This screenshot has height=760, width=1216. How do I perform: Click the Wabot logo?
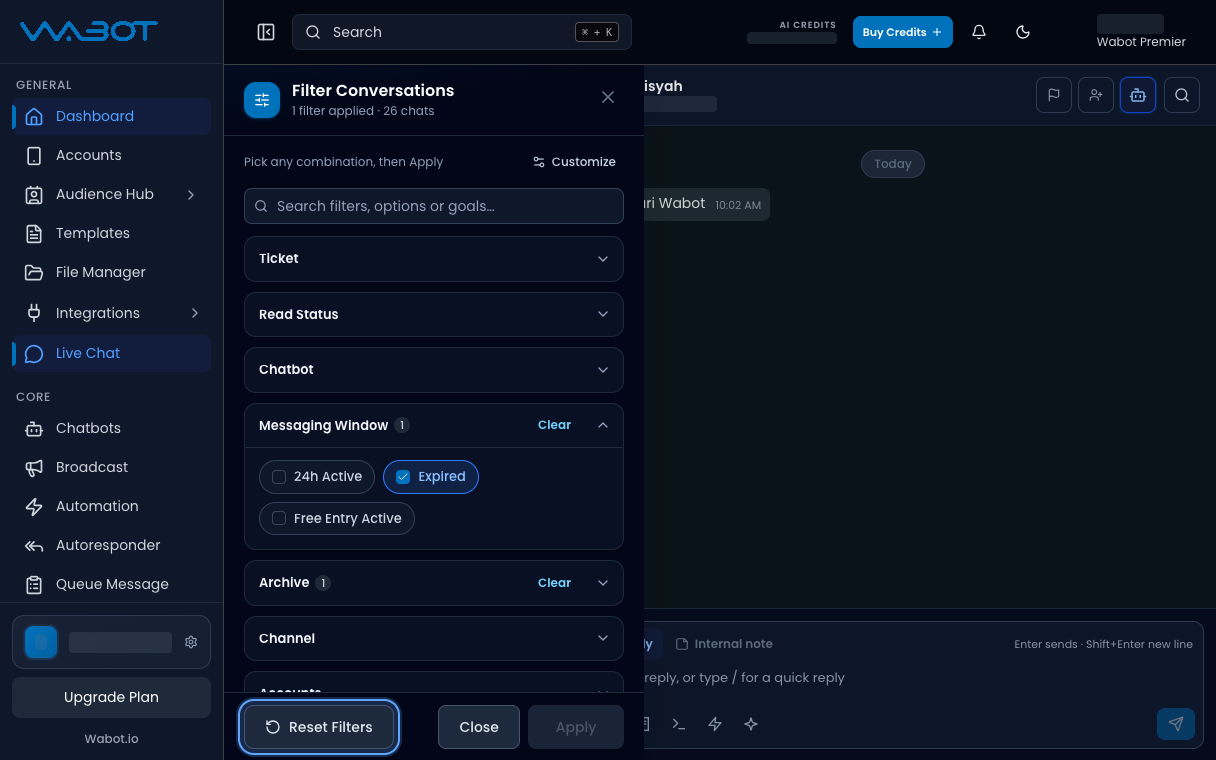[89, 31]
